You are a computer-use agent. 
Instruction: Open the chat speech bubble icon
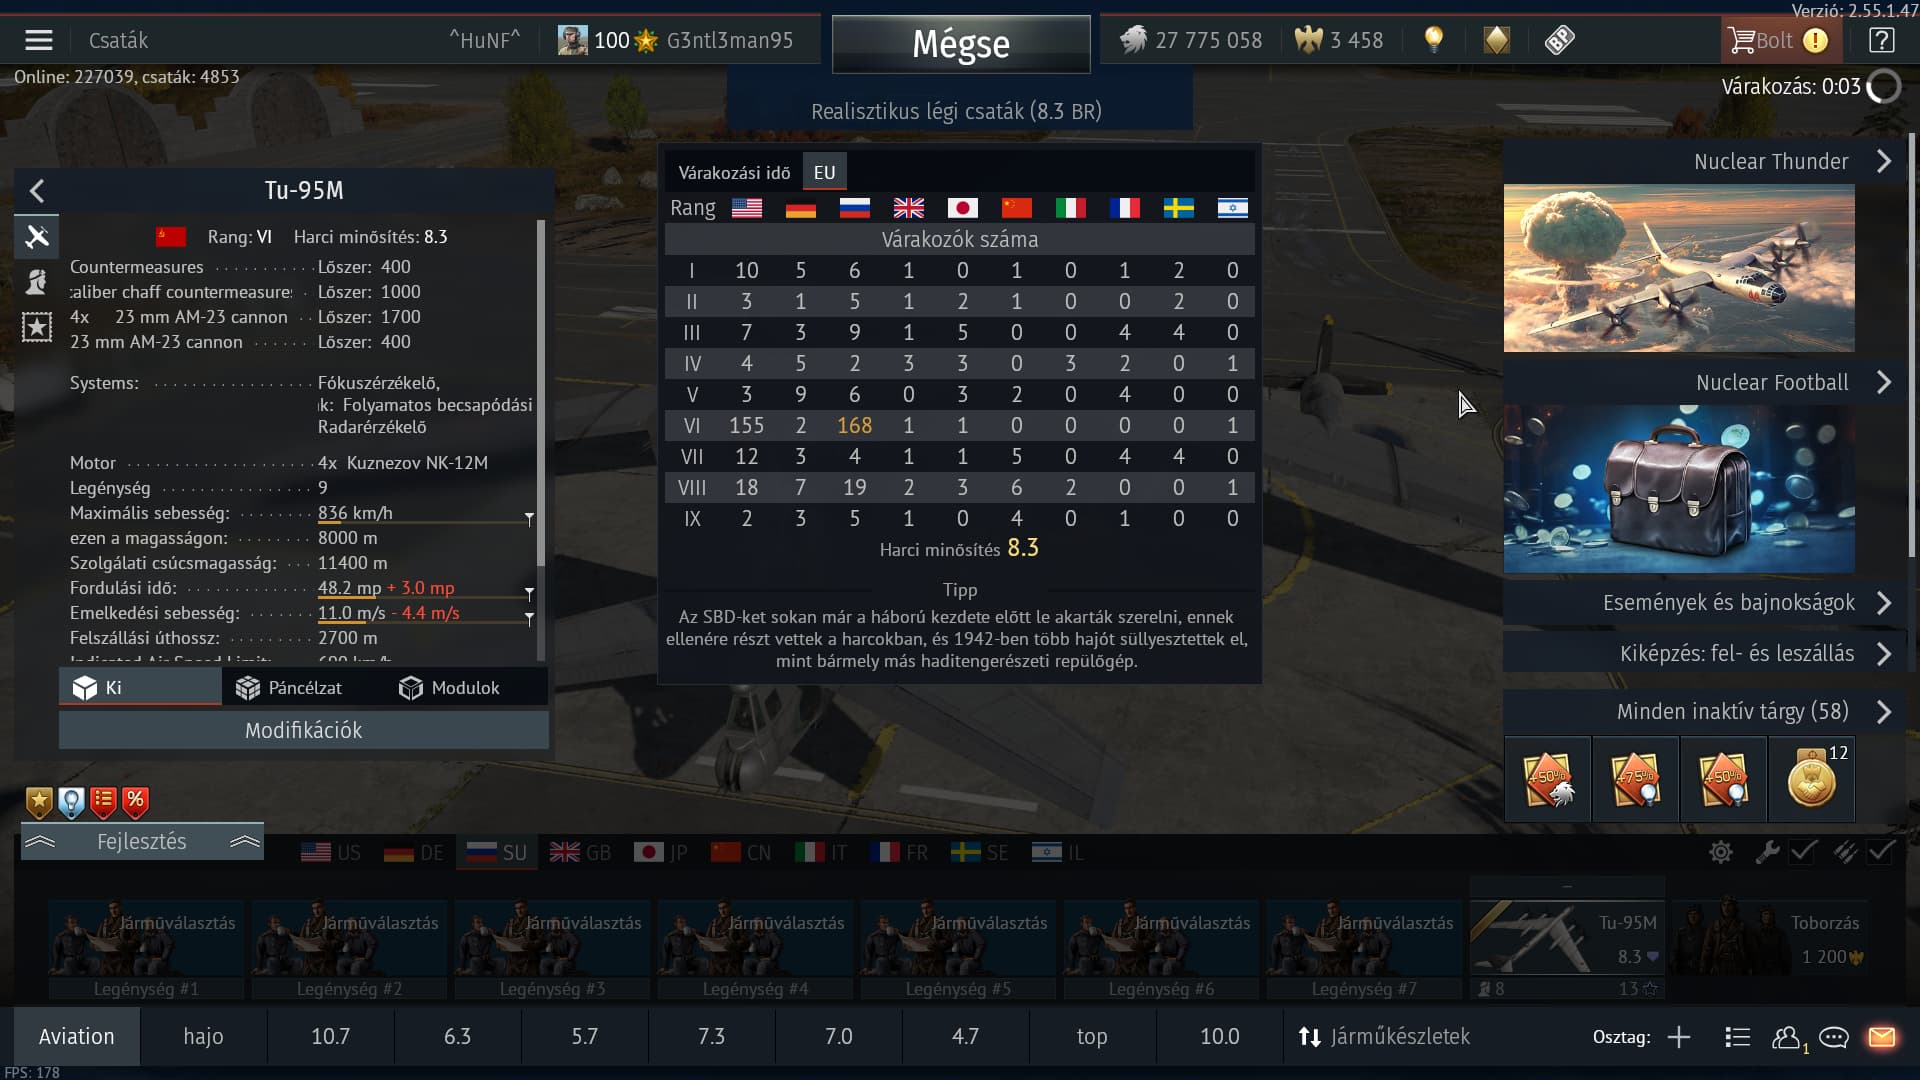pyautogui.click(x=1834, y=1037)
